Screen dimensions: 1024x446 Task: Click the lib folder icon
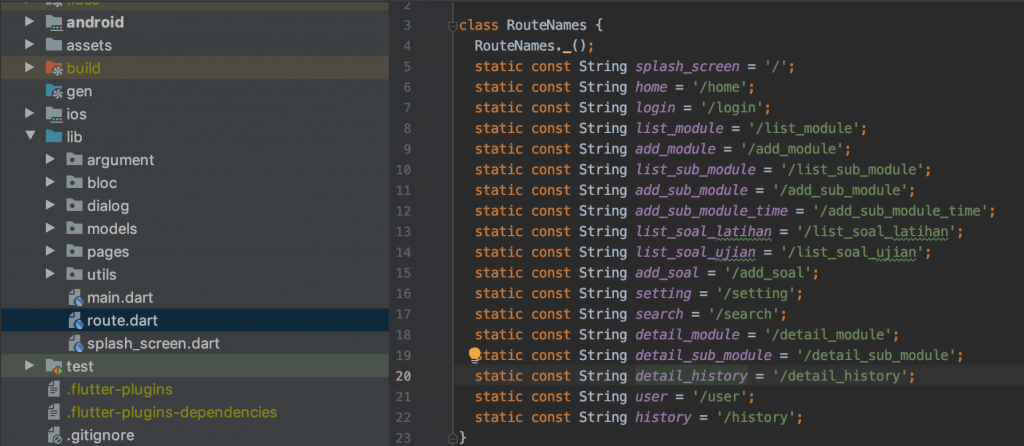coord(54,136)
